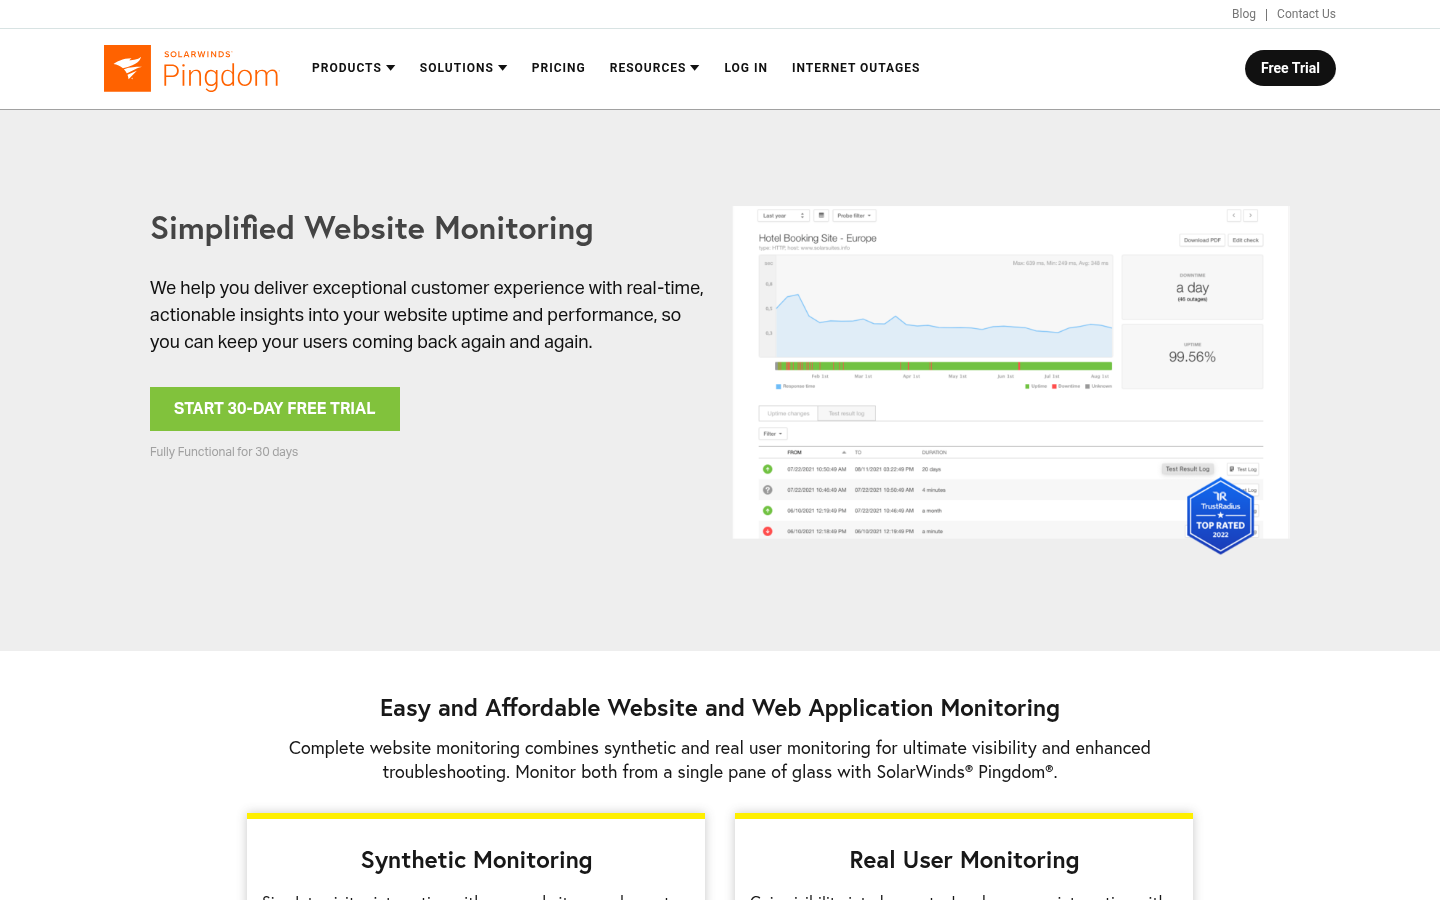The height and width of the screenshot is (900, 1440).
Task: Open the Pricing page
Action: pyautogui.click(x=558, y=68)
